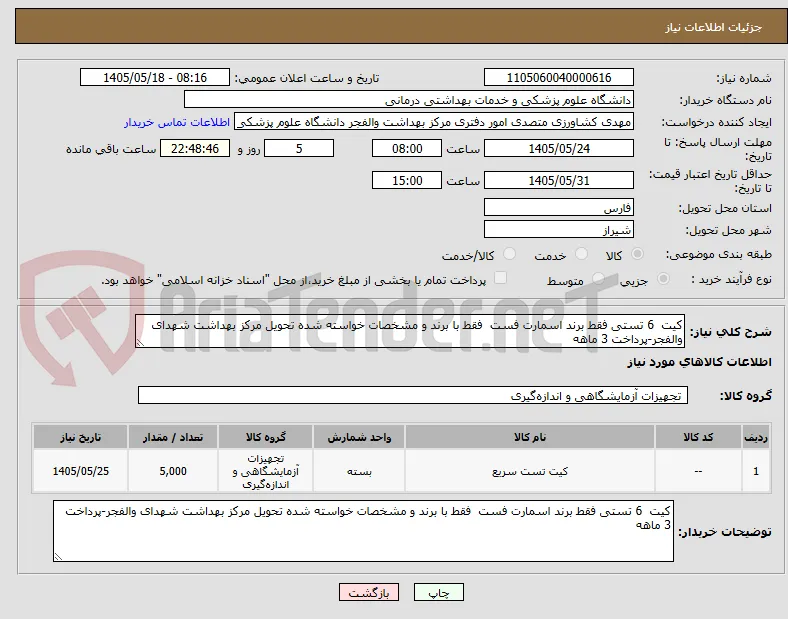This screenshot has height=619, width=788.
Task: Click the need date cell 1405/05/25
Action: click(x=80, y=471)
